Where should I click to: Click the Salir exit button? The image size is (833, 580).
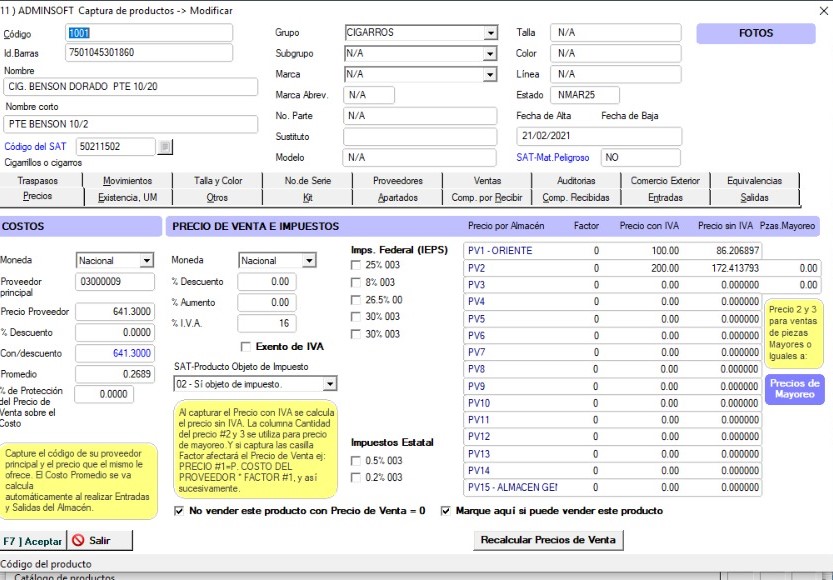coord(99,540)
